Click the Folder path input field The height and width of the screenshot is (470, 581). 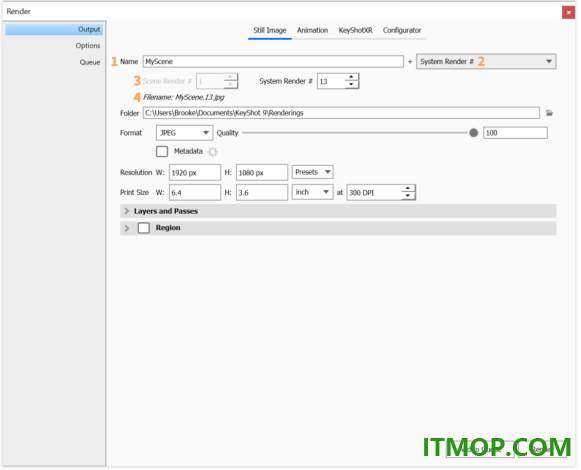pyautogui.click(x=341, y=113)
